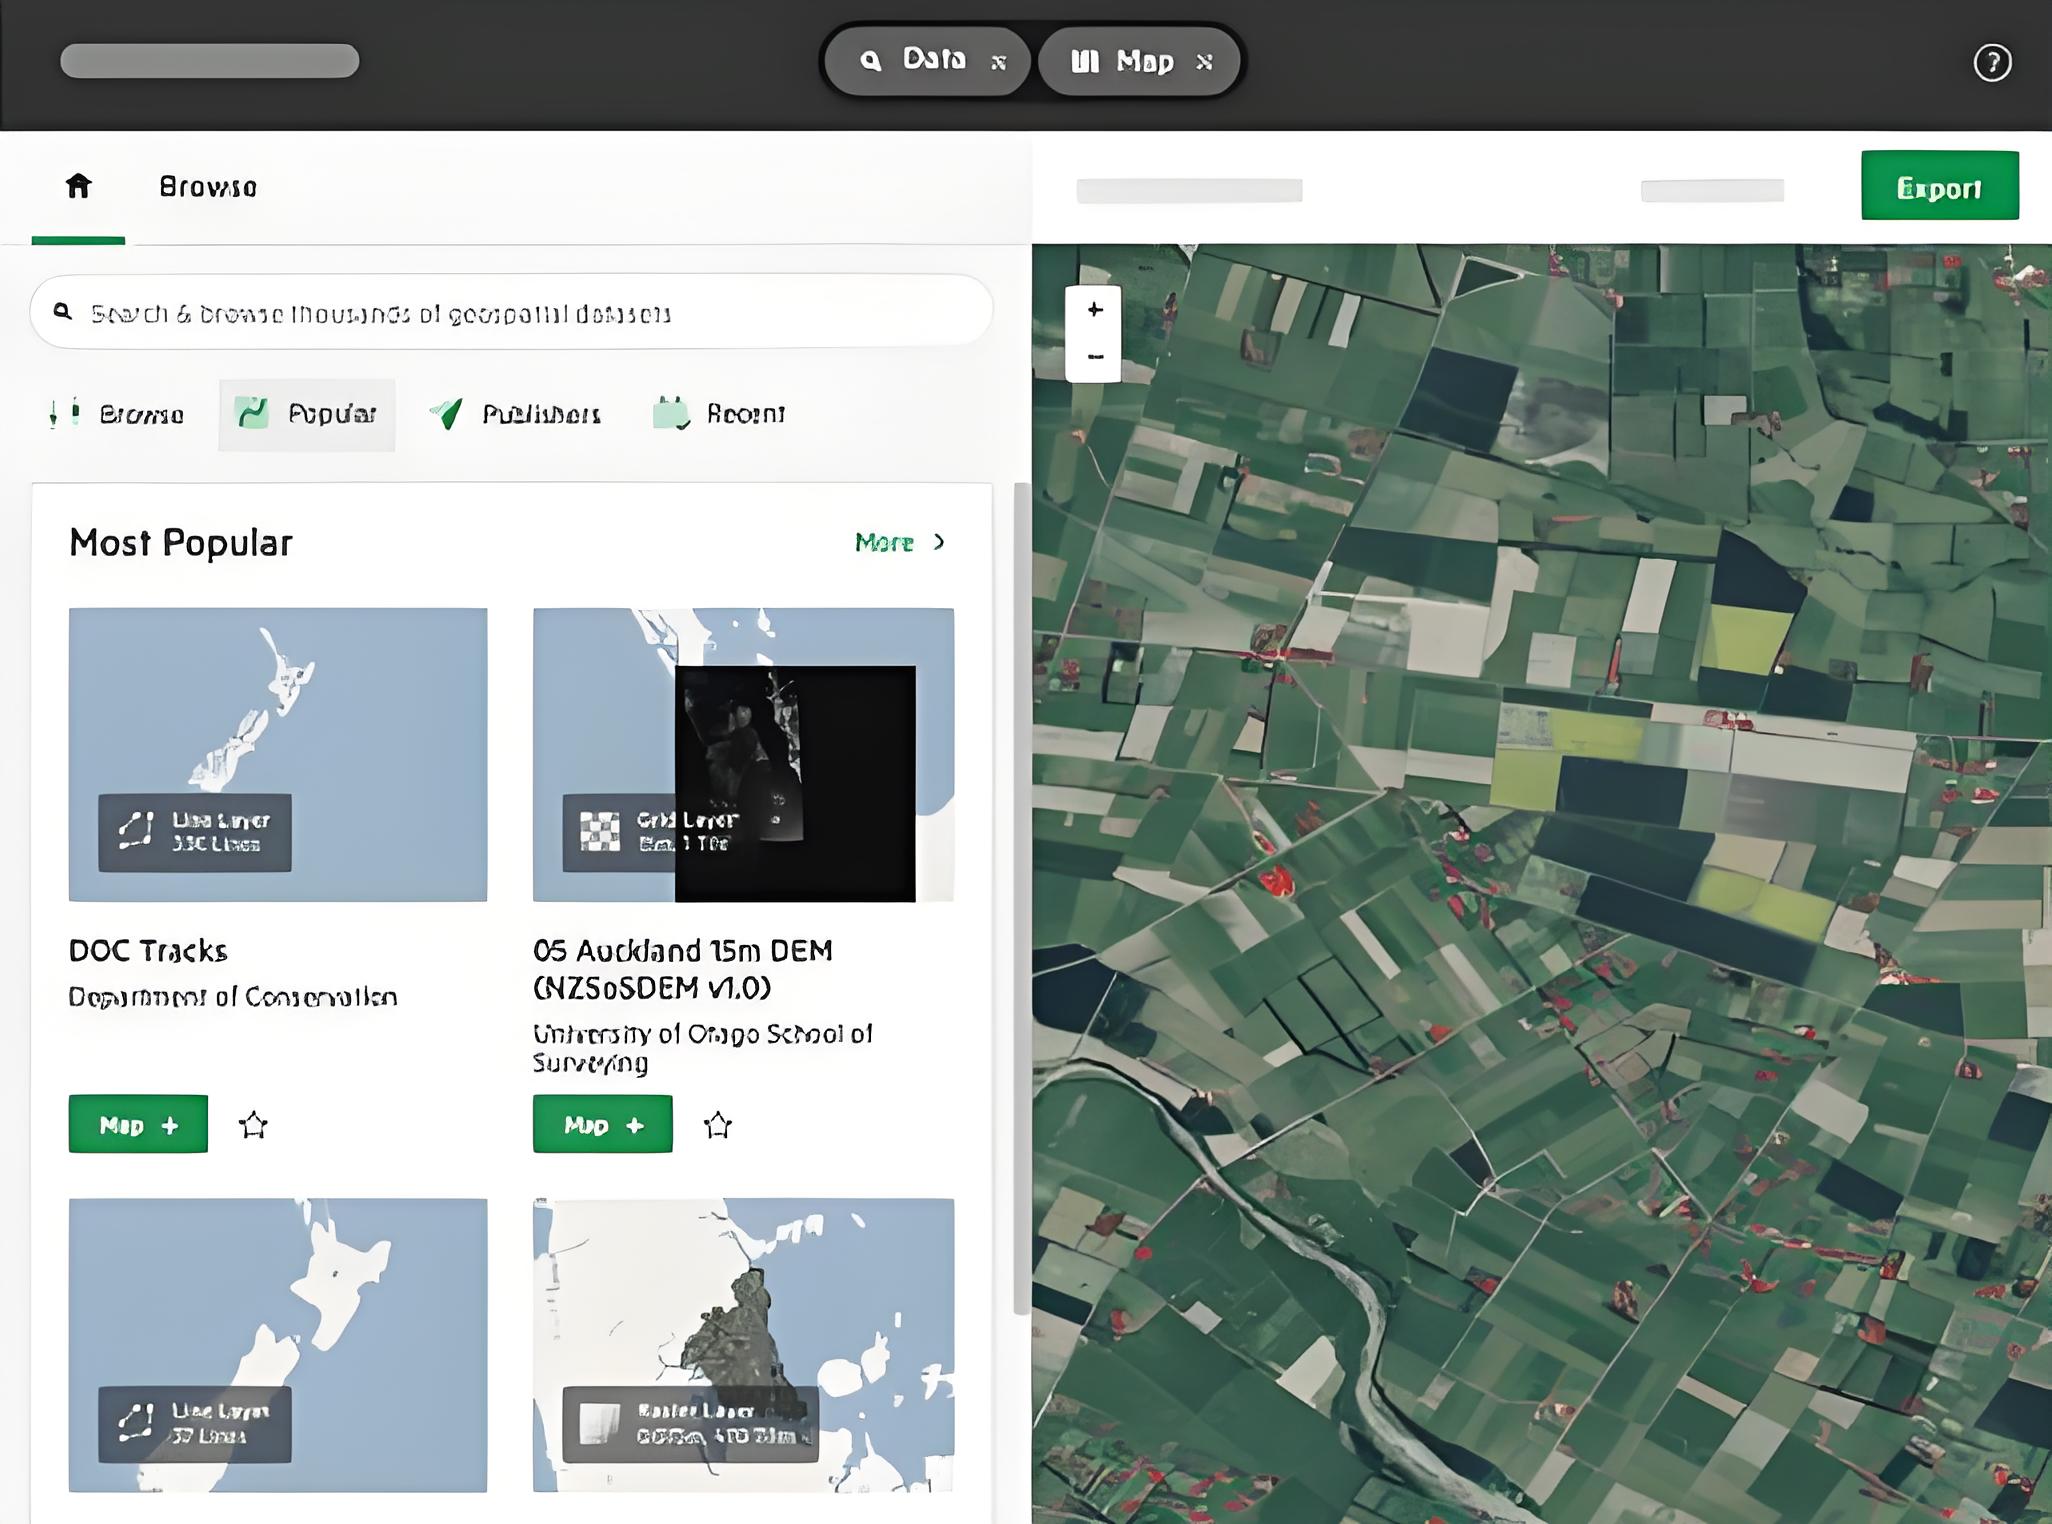2052x1524 pixels.
Task: Star the Auckland 15m DEM dataset
Action: [717, 1125]
